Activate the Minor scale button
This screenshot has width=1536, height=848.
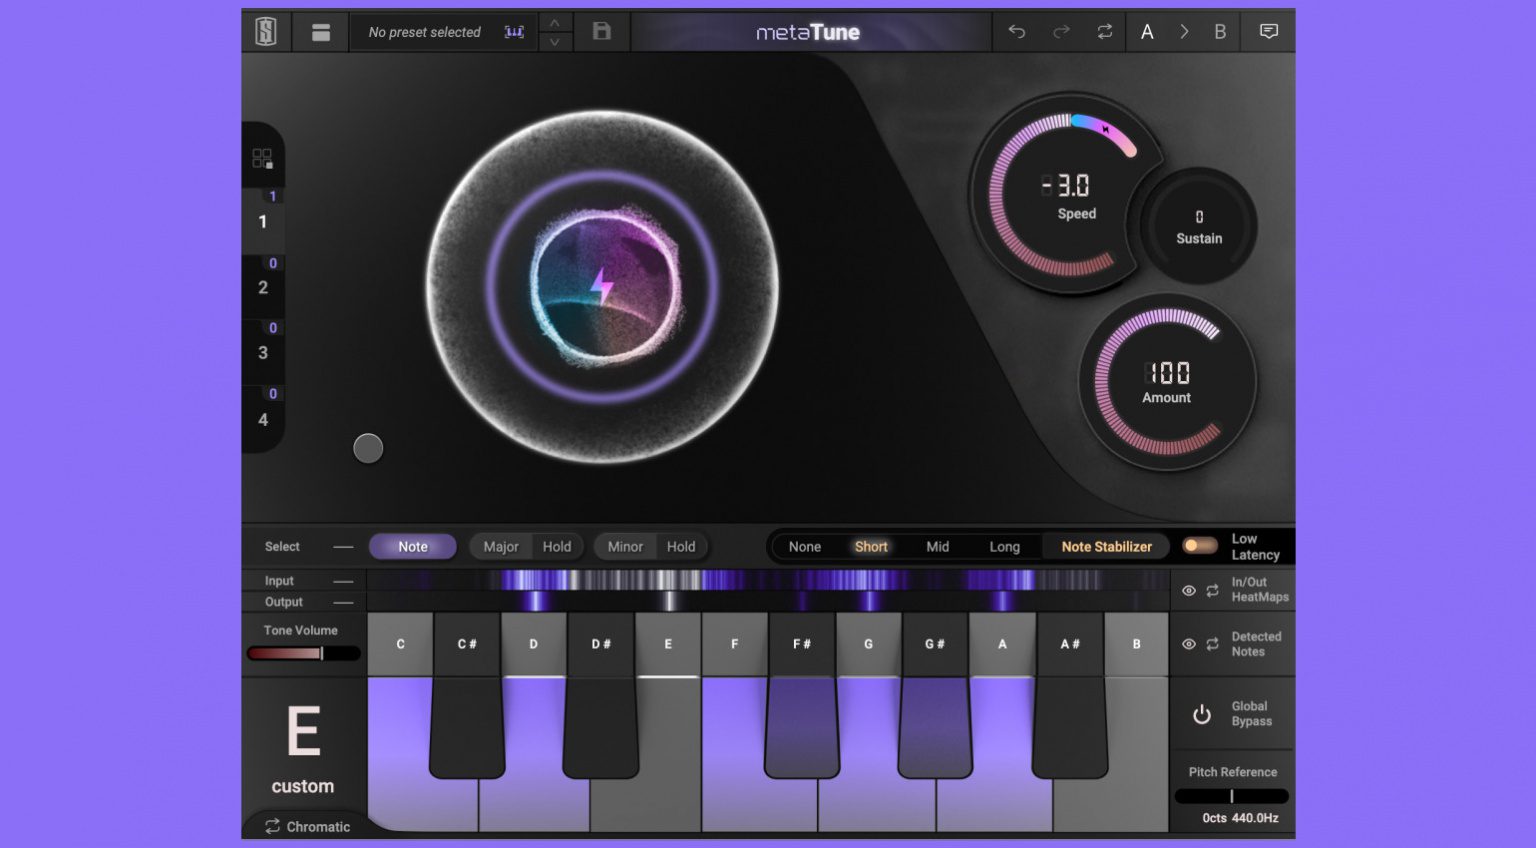click(623, 546)
